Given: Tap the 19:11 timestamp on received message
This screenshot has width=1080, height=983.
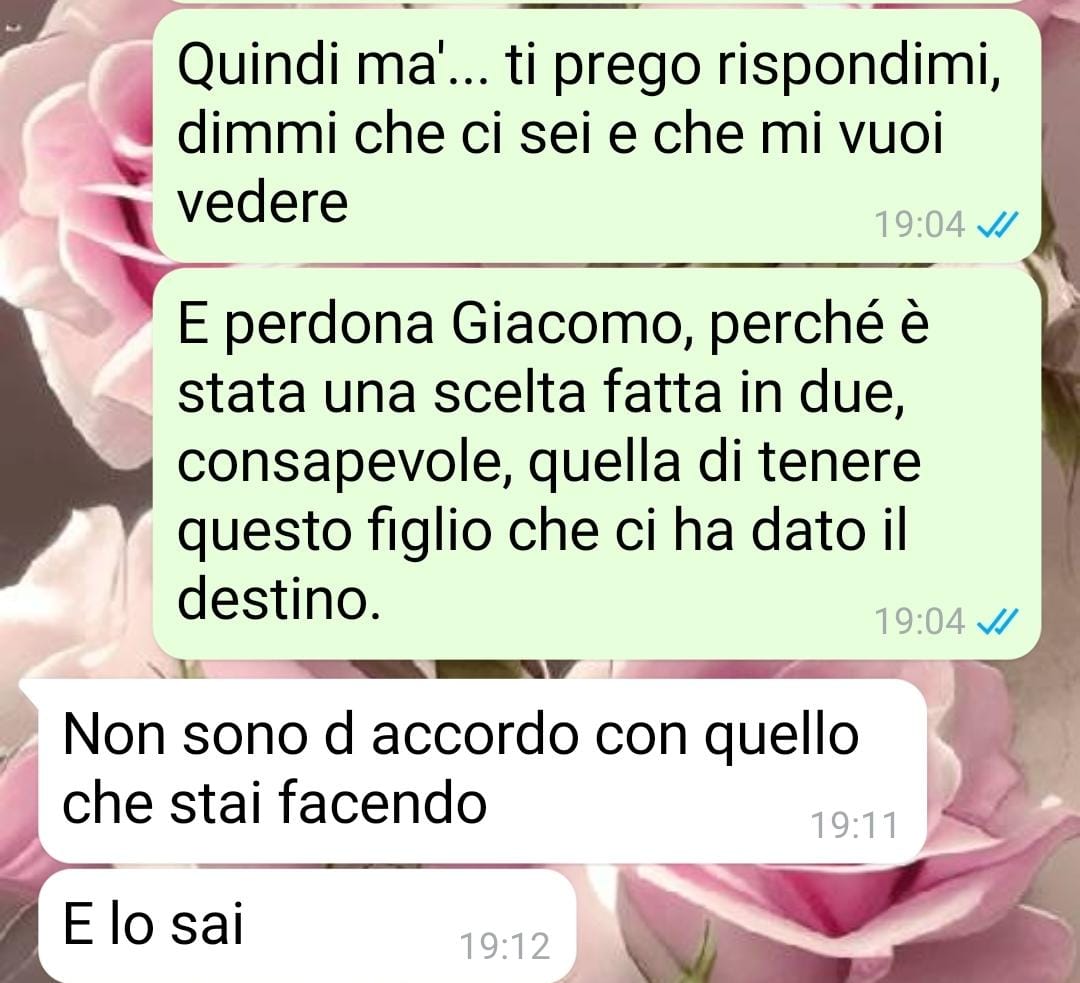Looking at the screenshot, I should coord(854,825).
